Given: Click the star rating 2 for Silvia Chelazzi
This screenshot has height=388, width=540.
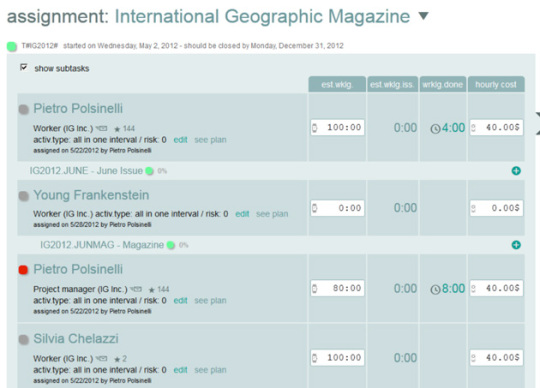Looking at the screenshot, I should (x=121, y=359).
